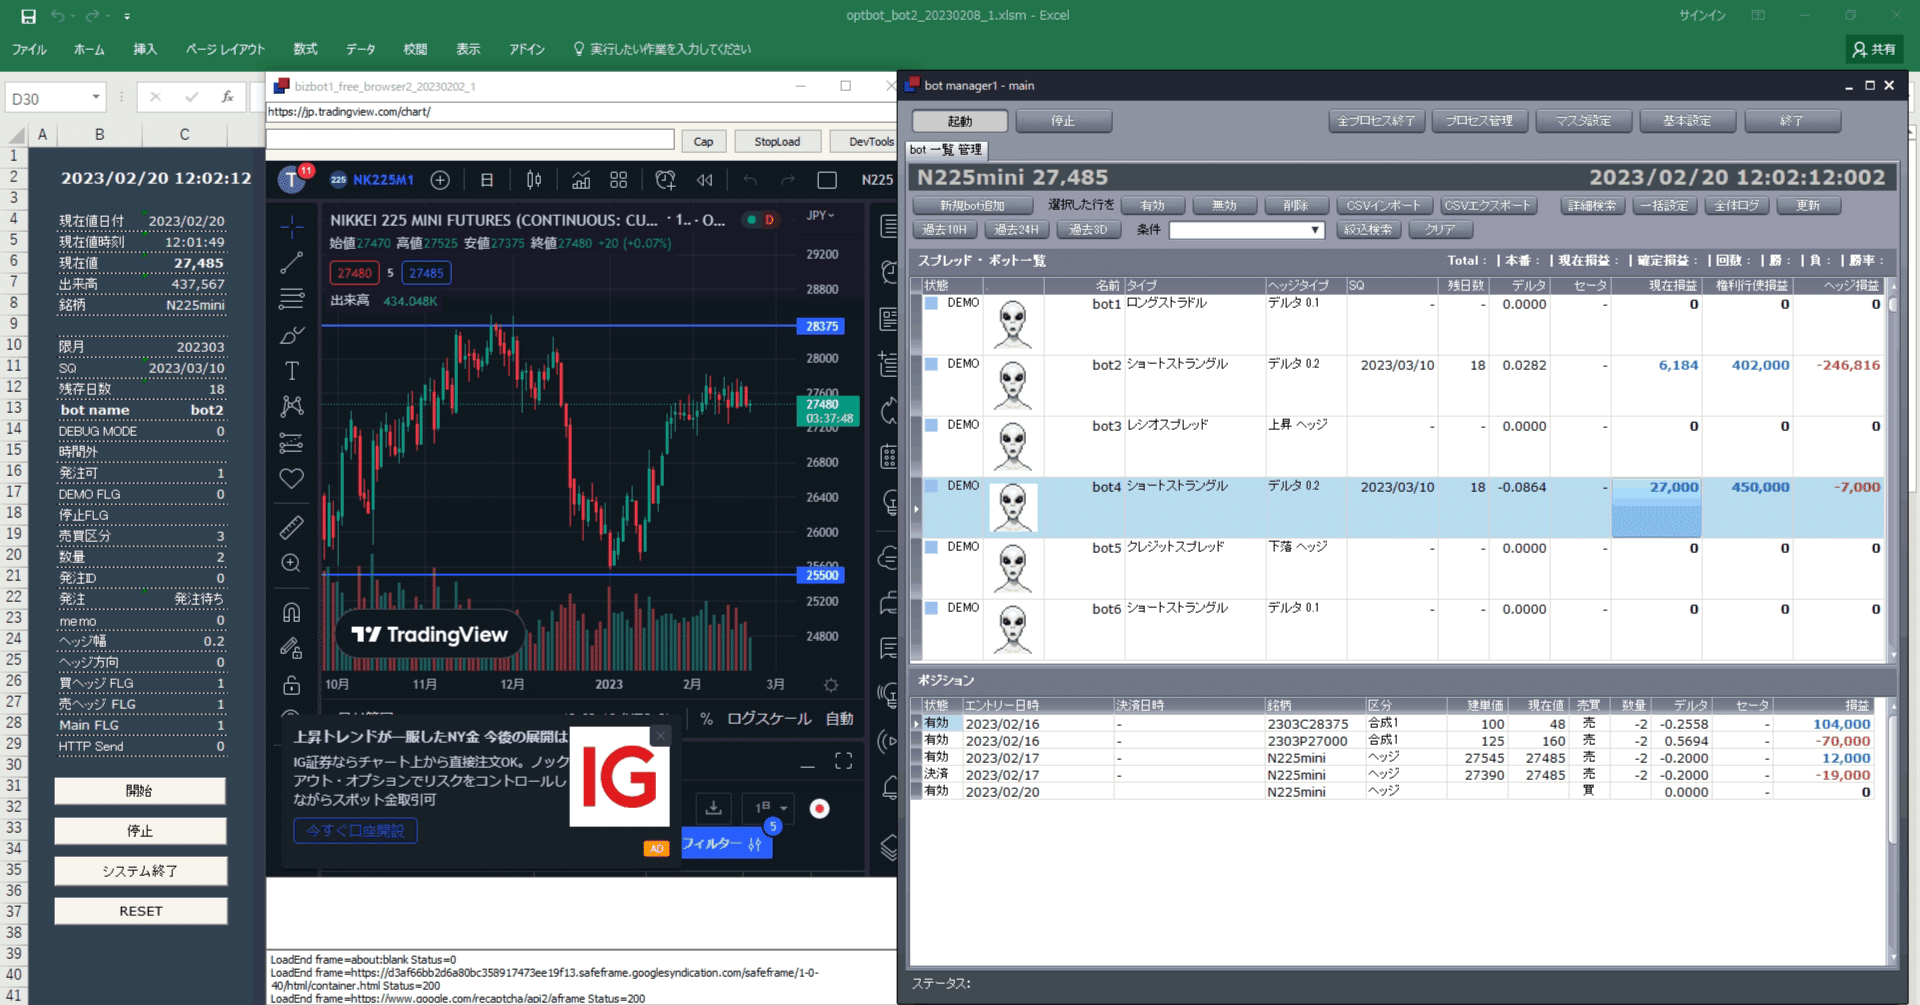Click the フィルター button in TradingView
Screen dimensions: 1920x1005
[726, 844]
